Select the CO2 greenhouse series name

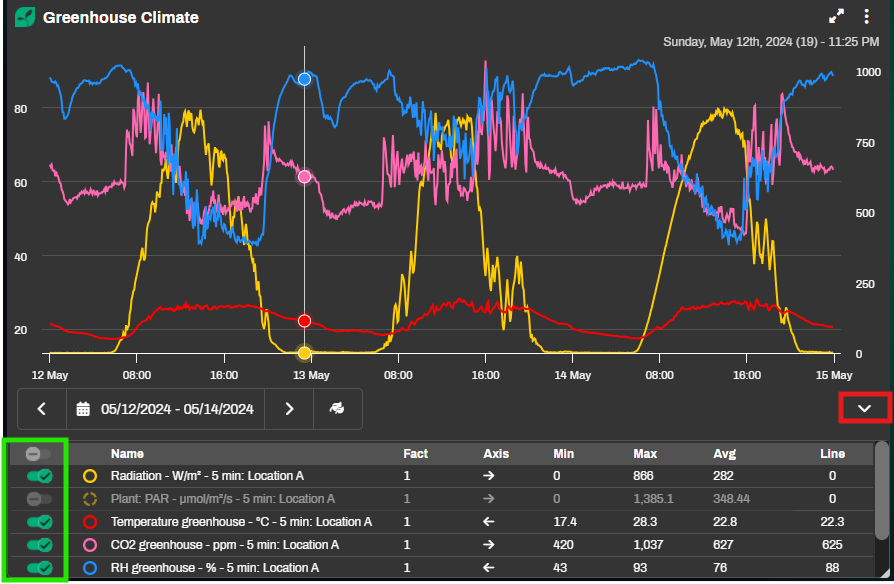click(x=224, y=544)
